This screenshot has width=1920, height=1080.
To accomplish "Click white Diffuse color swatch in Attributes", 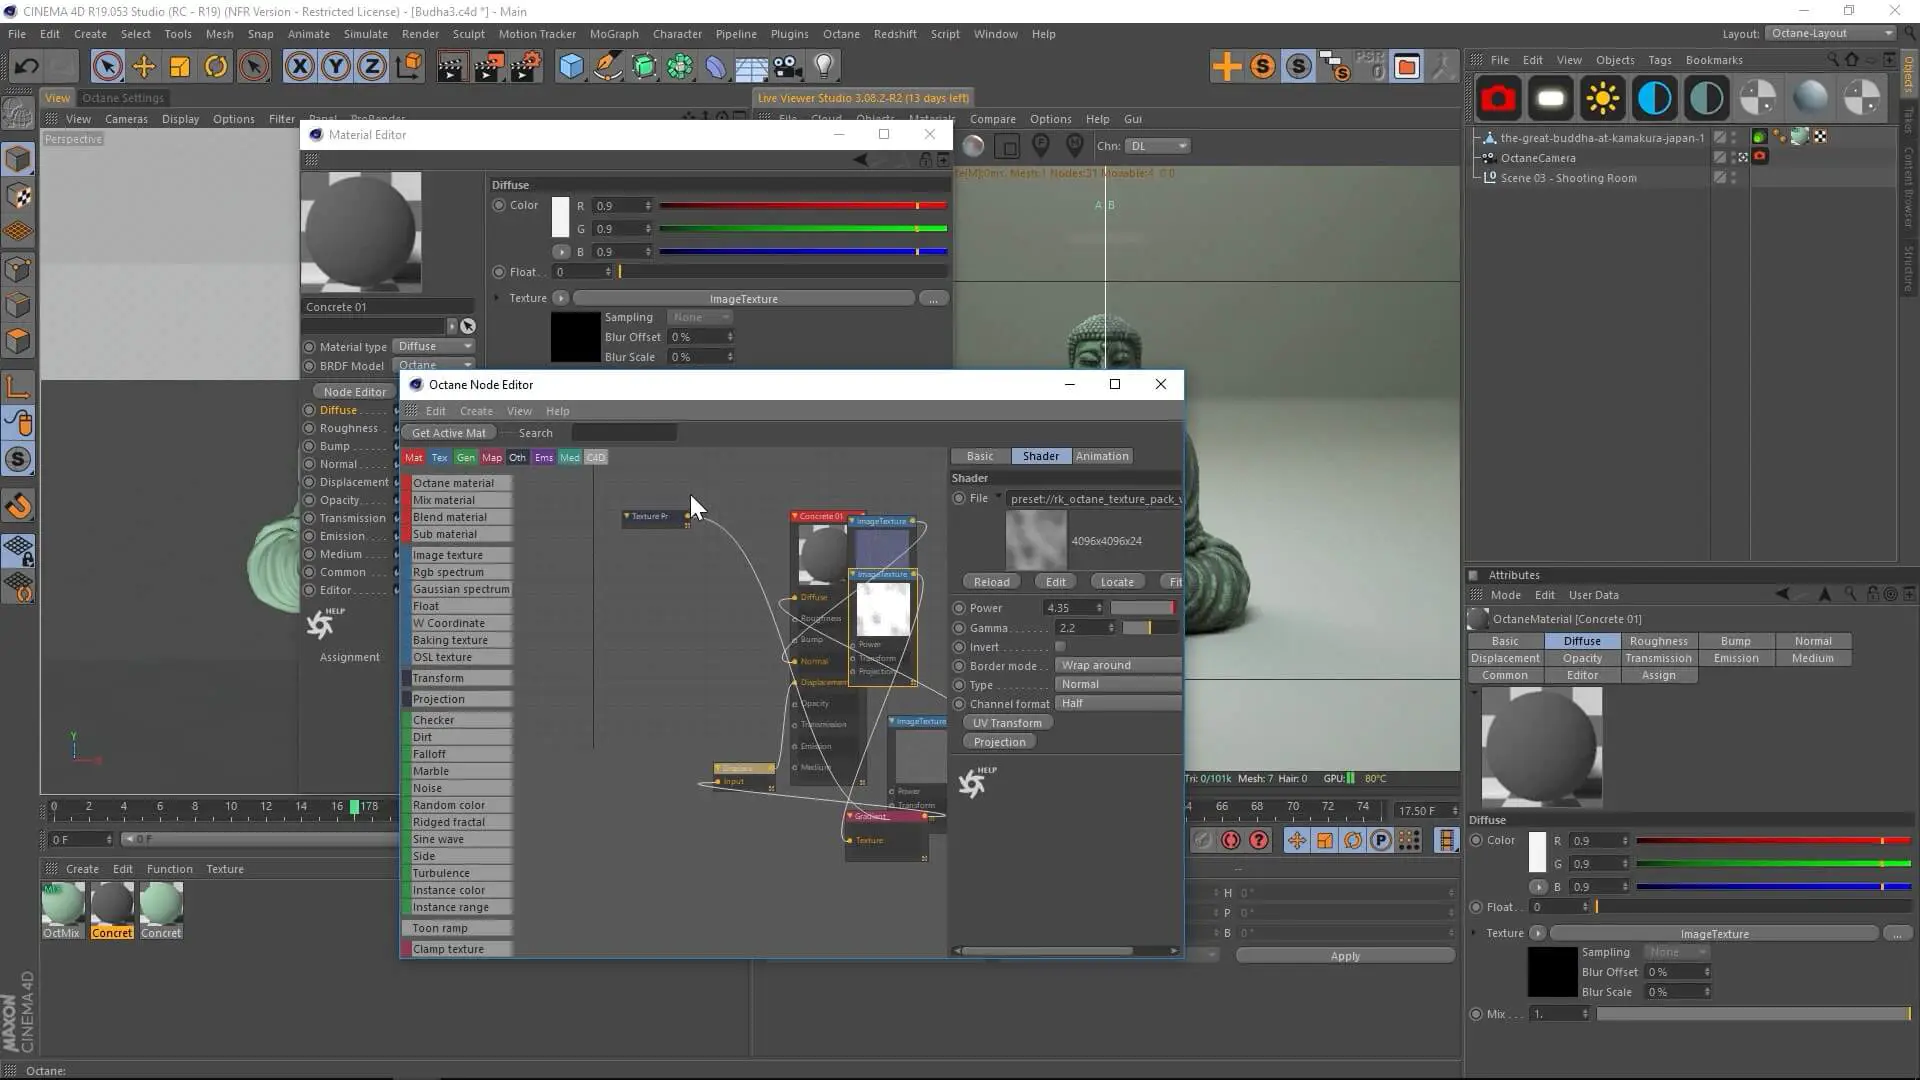I will (1538, 851).
